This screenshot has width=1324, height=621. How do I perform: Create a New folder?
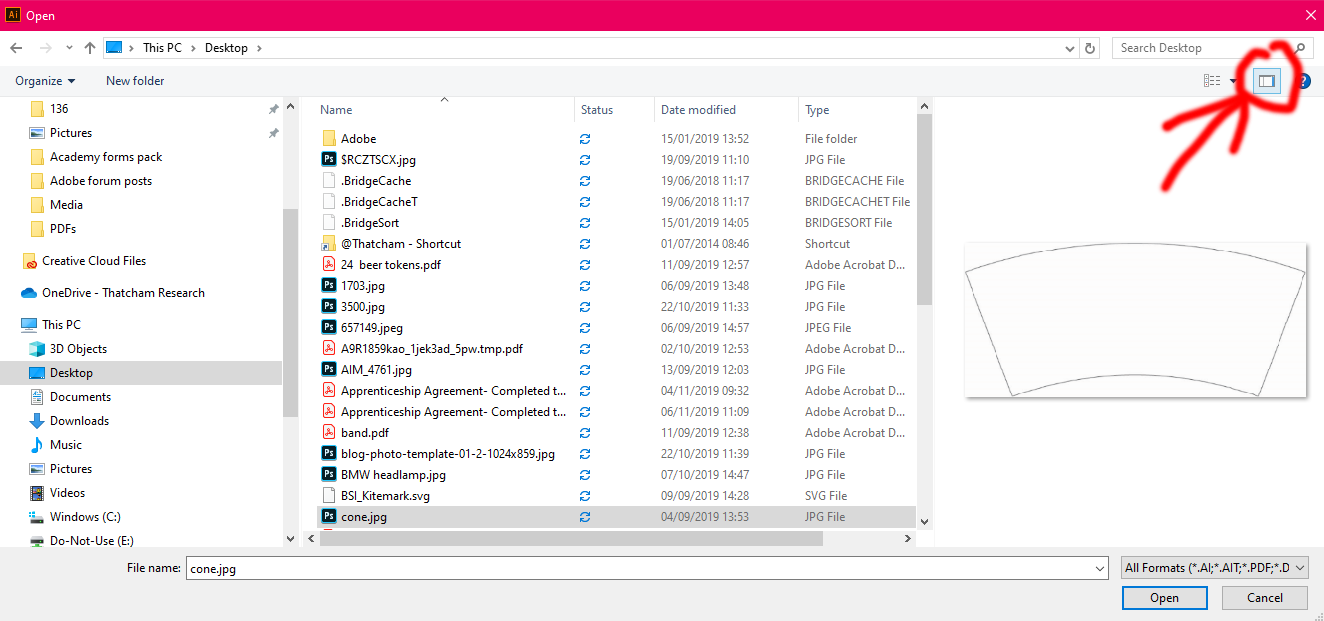tap(134, 80)
